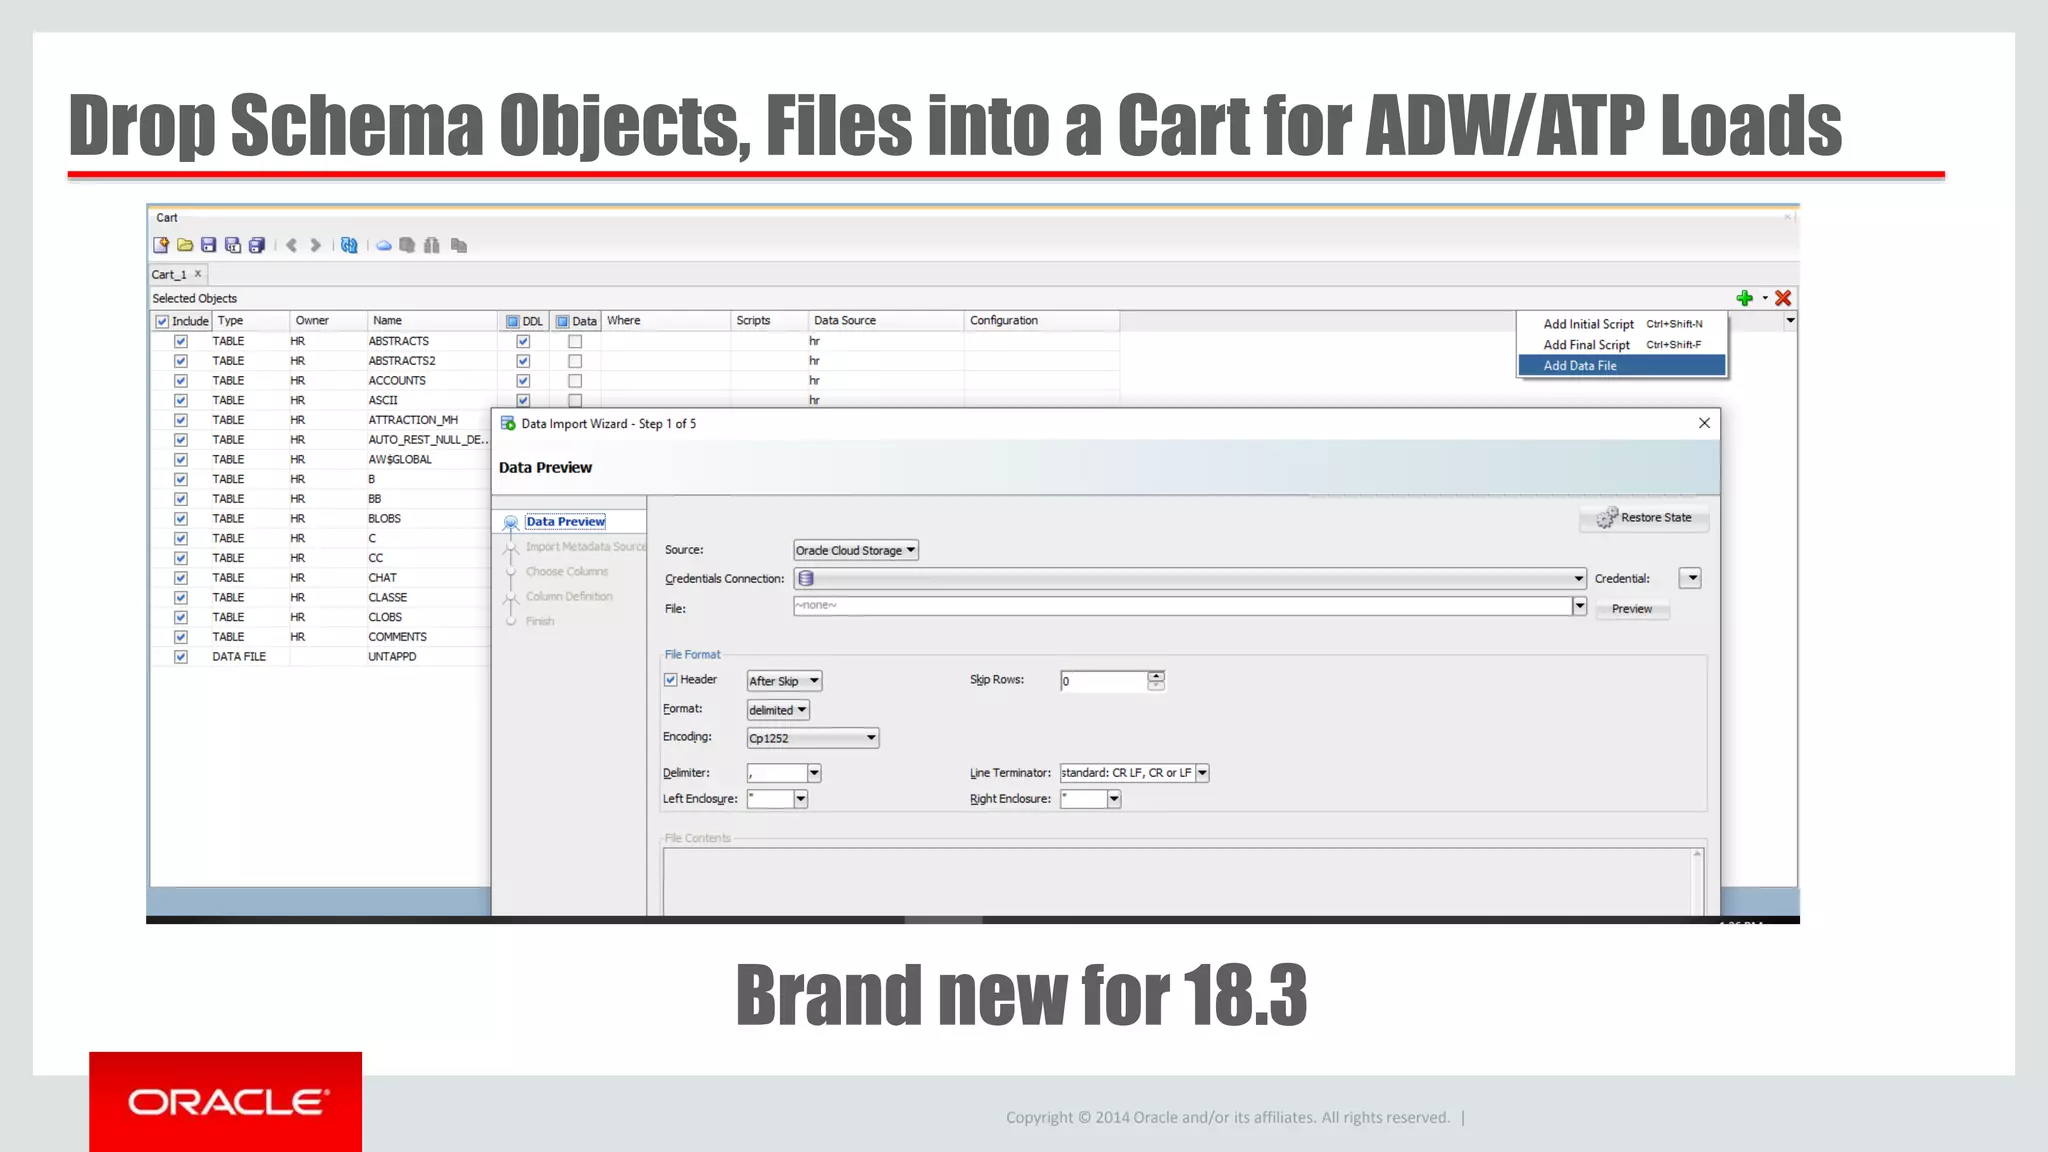Click the red X delete row icon

pos(1783,298)
